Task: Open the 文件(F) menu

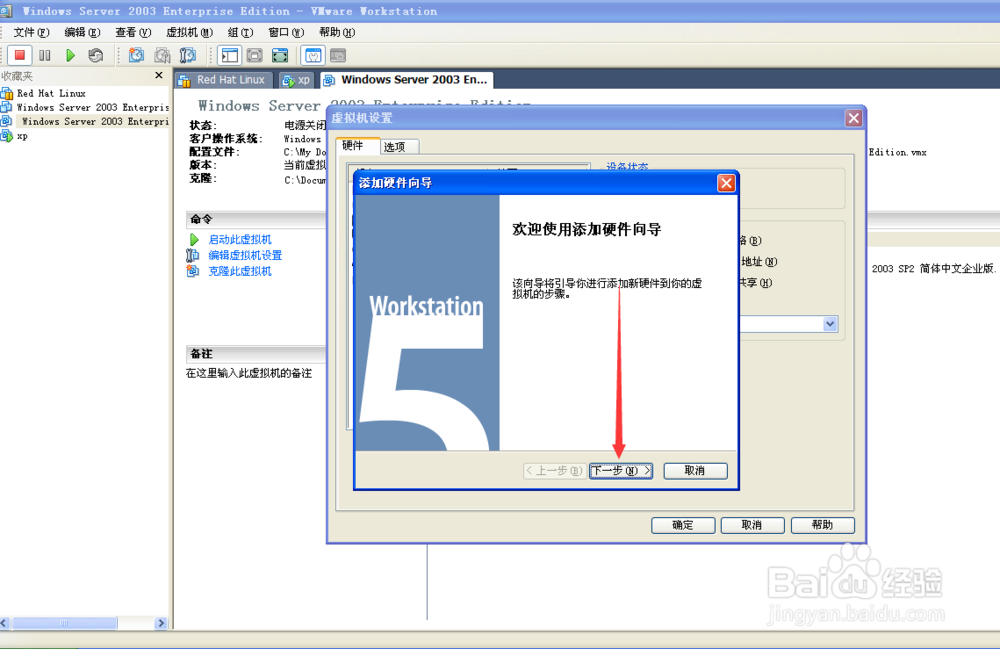Action: tap(31, 33)
